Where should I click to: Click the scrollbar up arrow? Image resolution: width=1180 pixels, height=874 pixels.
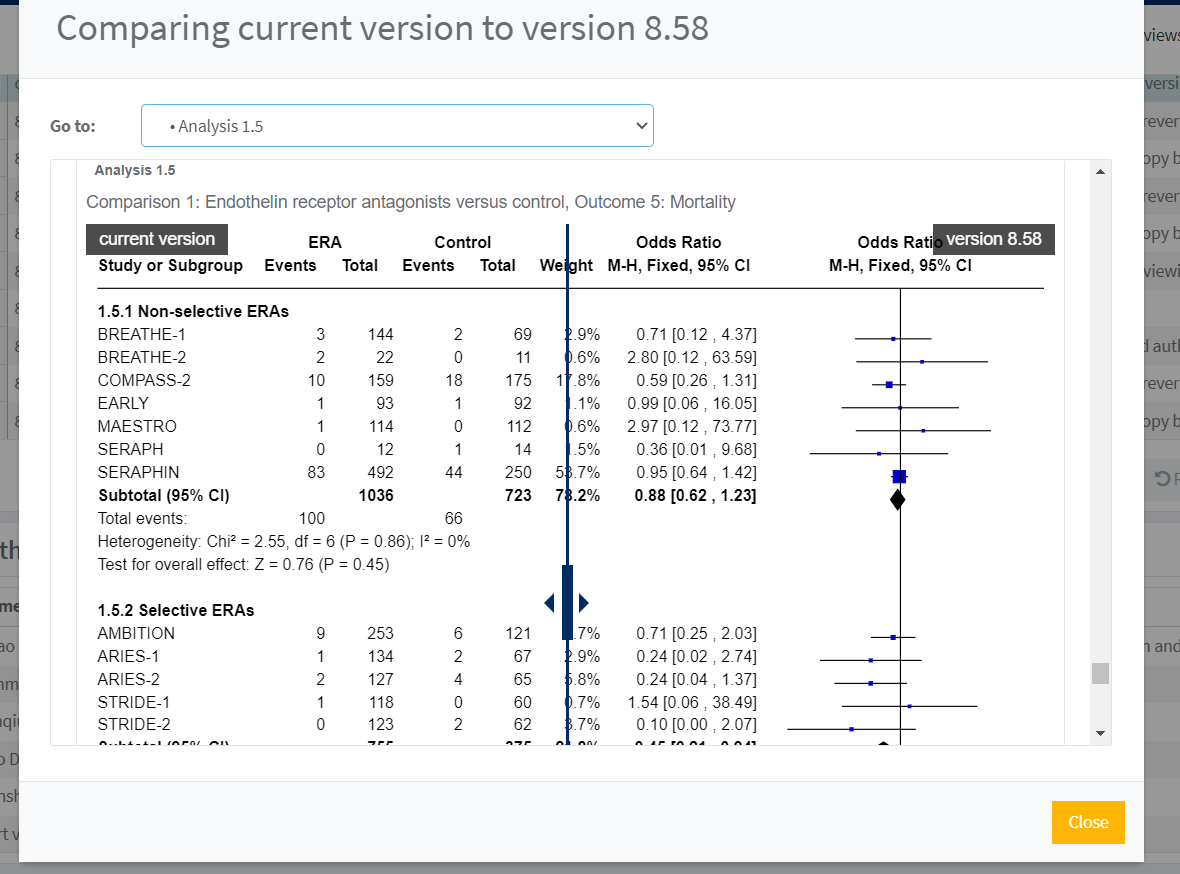point(1100,172)
